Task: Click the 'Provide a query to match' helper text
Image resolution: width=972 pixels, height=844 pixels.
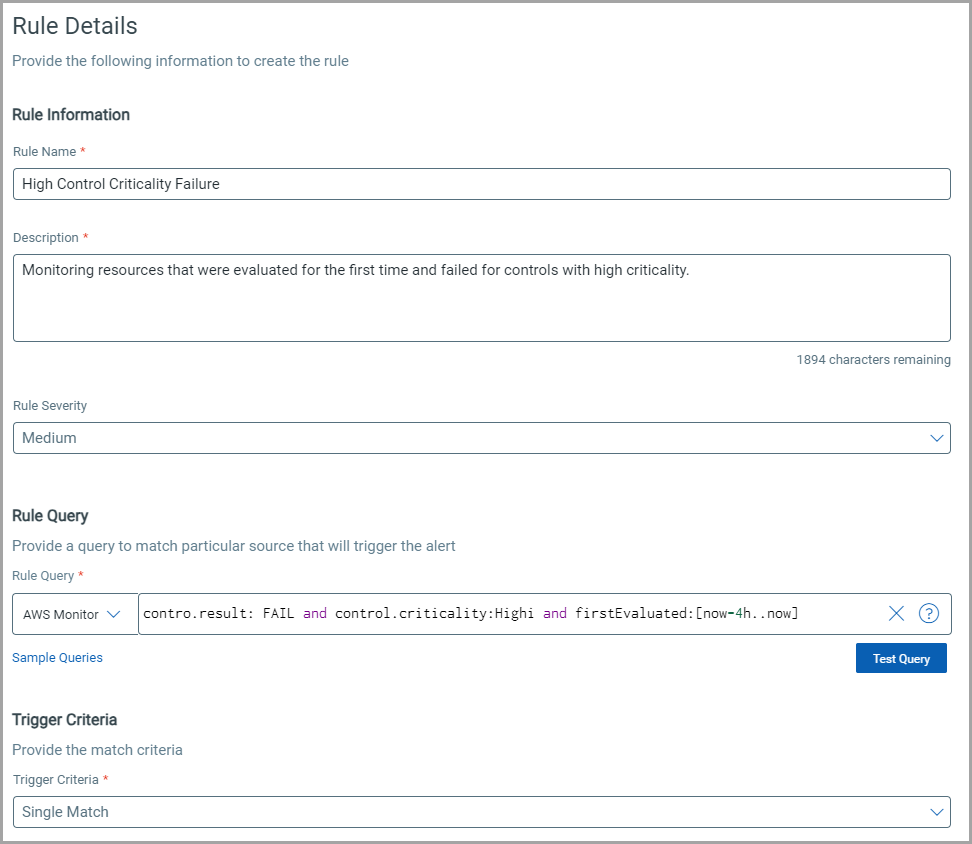Action: pos(234,546)
